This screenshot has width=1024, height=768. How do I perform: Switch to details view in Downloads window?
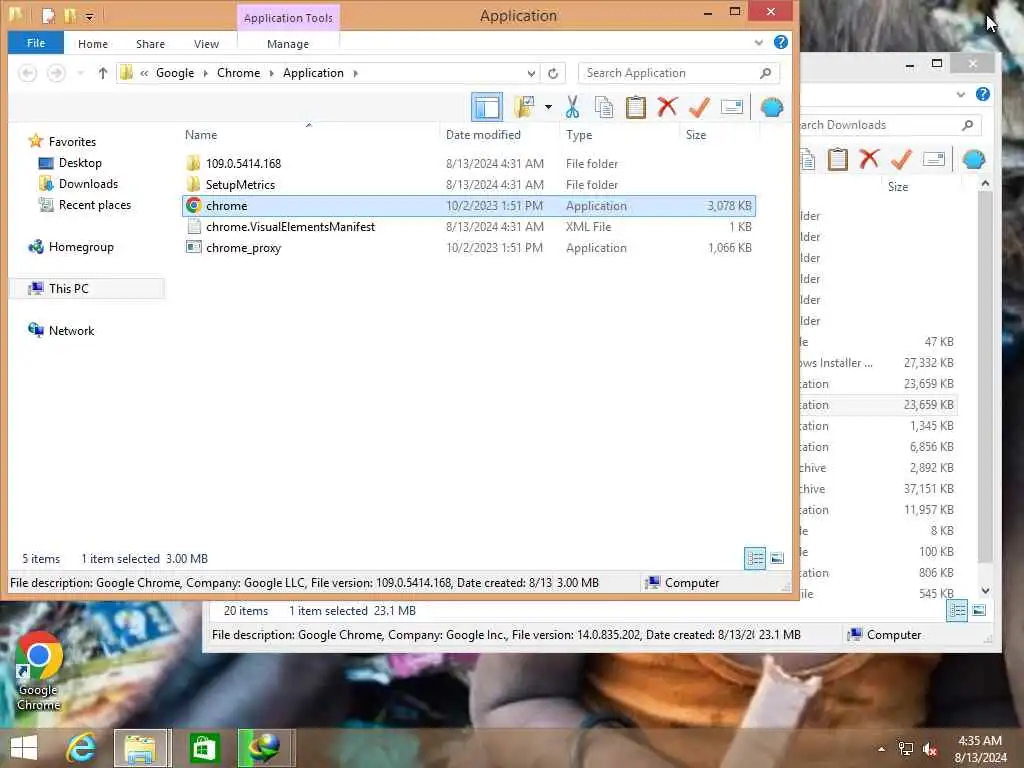957,611
